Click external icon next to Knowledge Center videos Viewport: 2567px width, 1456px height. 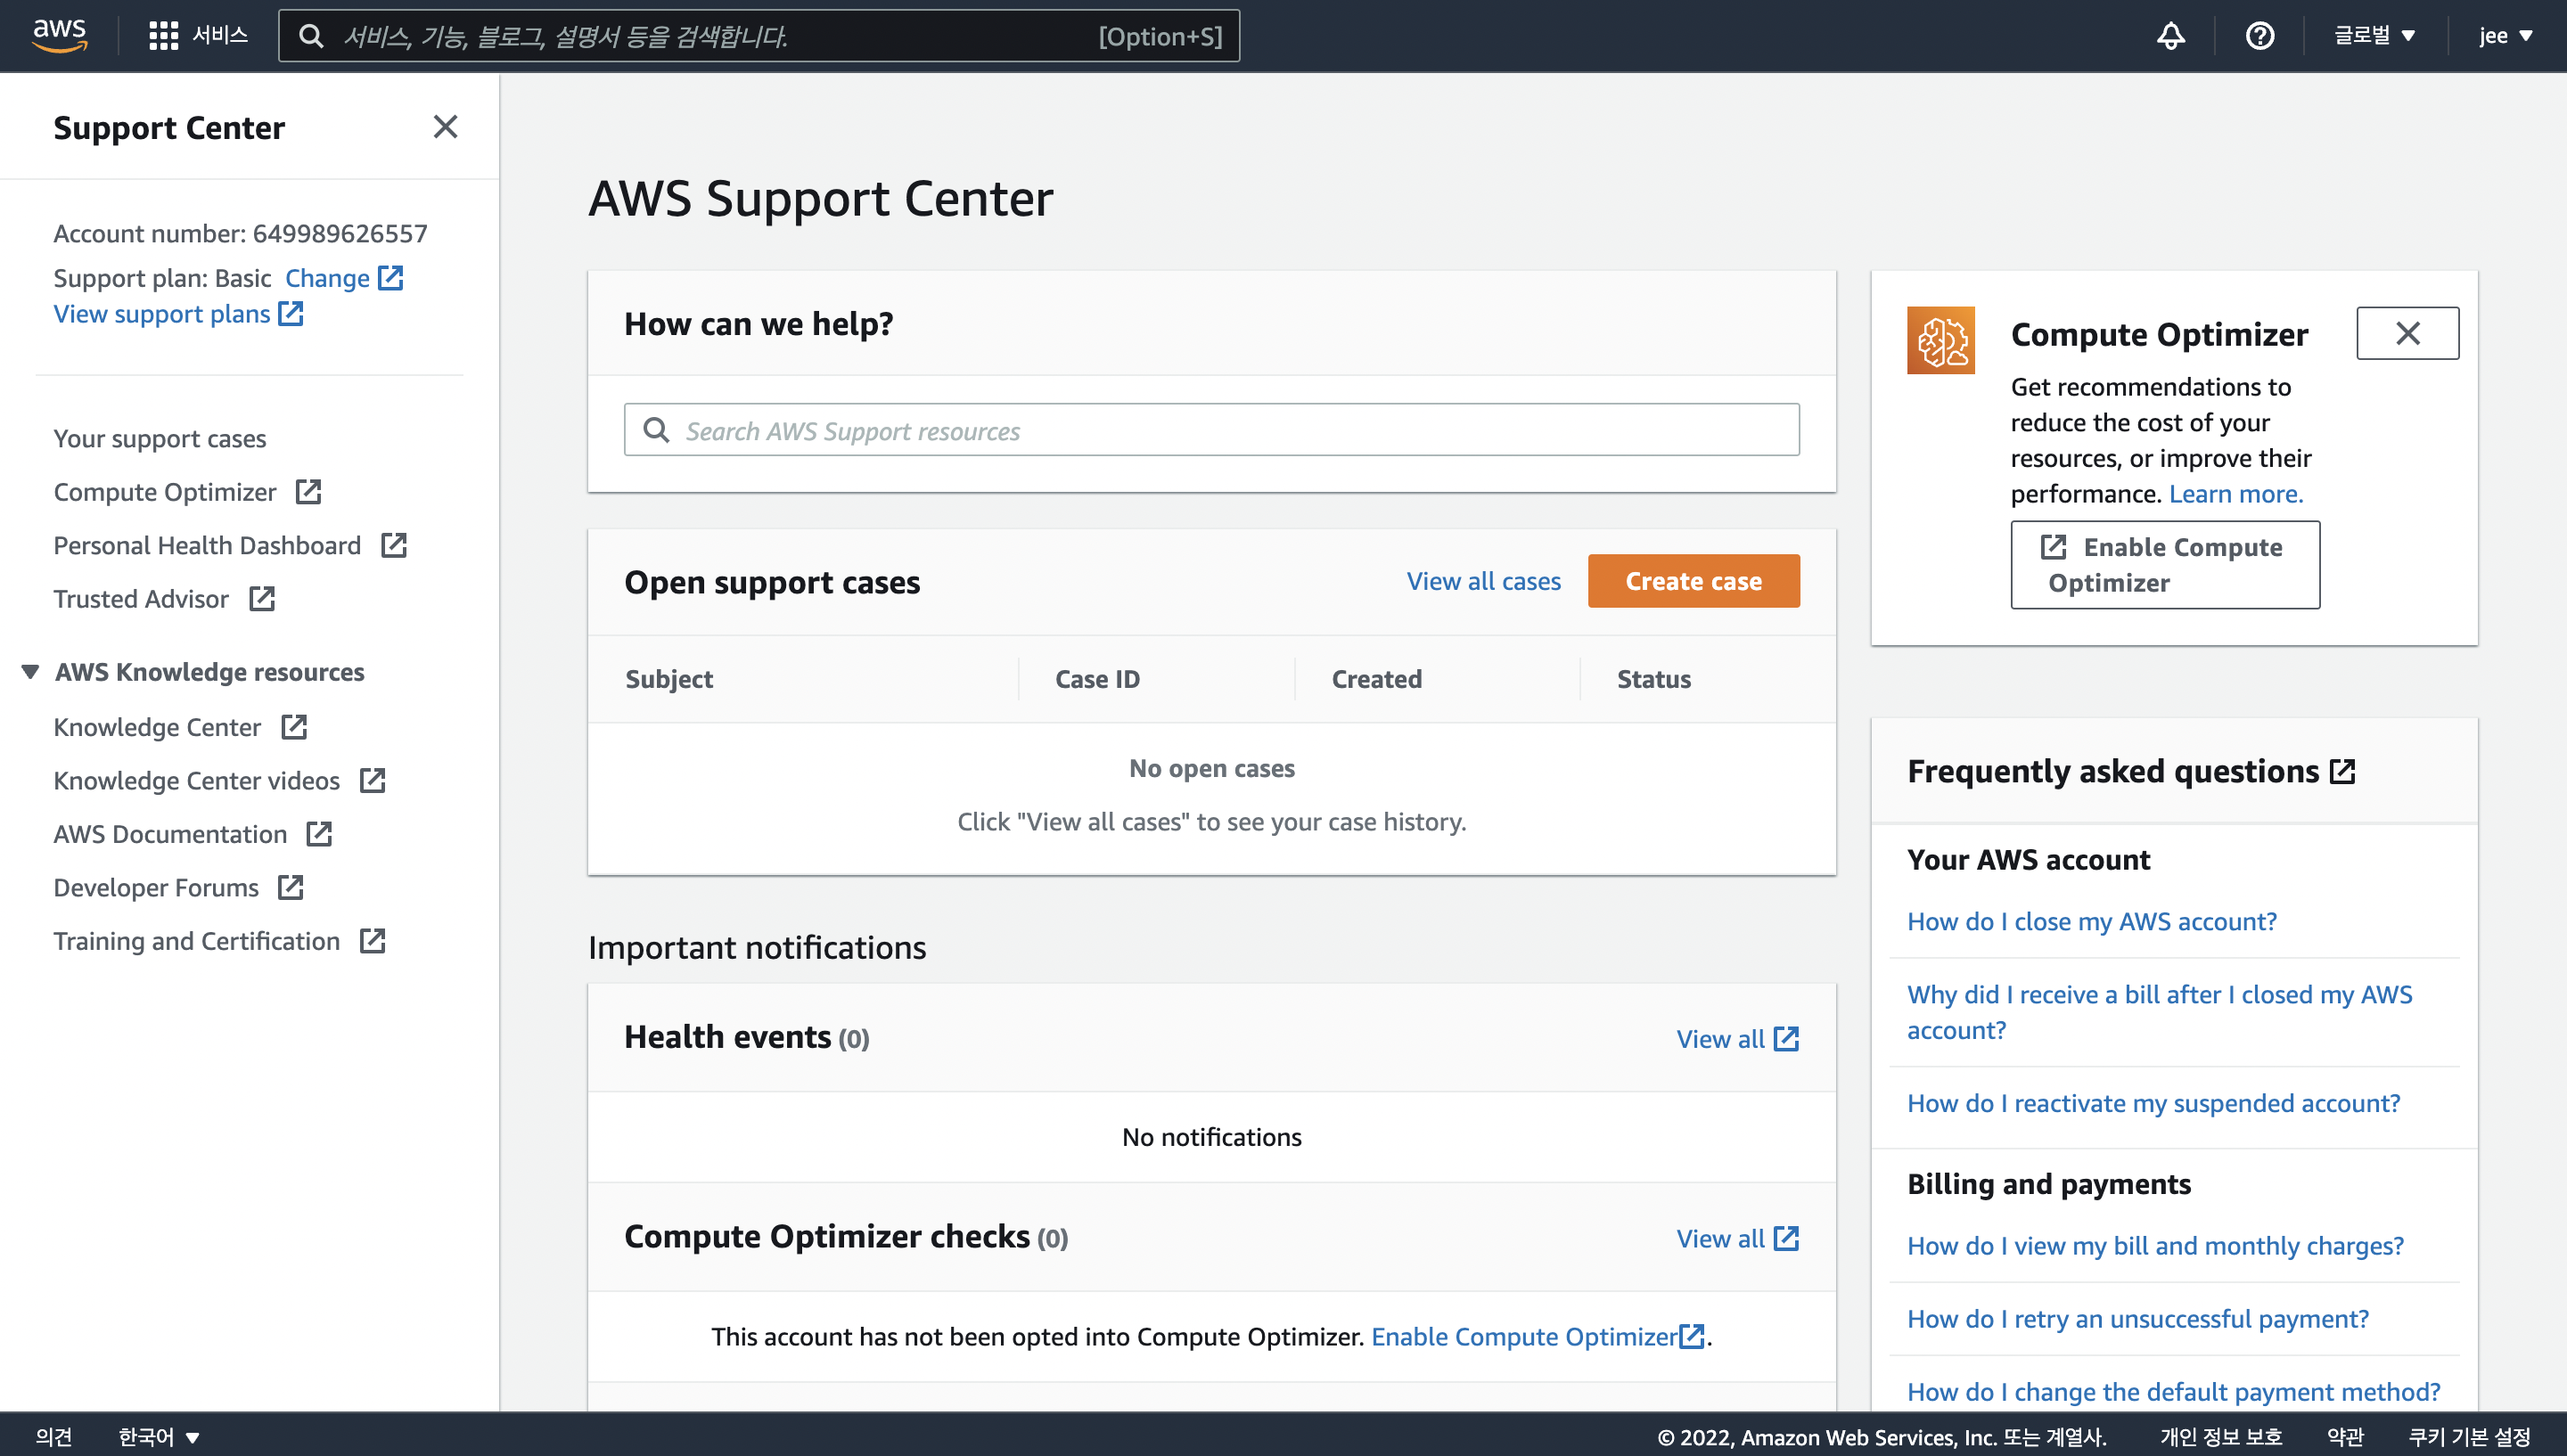(x=373, y=780)
